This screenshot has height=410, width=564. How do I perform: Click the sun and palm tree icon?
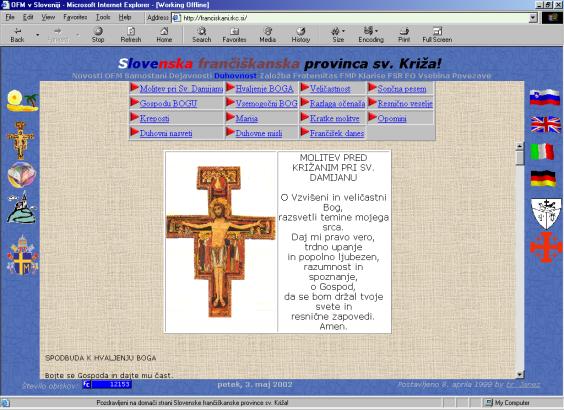(x=22, y=100)
